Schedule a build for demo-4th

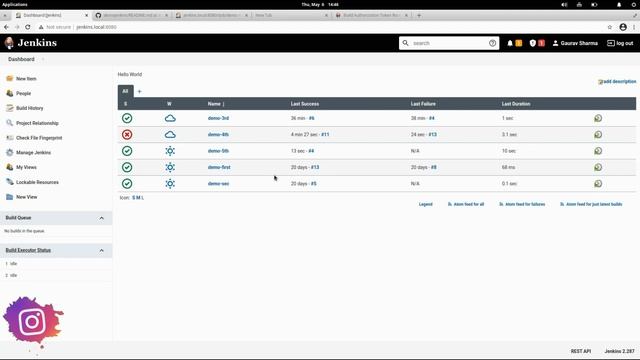598,134
